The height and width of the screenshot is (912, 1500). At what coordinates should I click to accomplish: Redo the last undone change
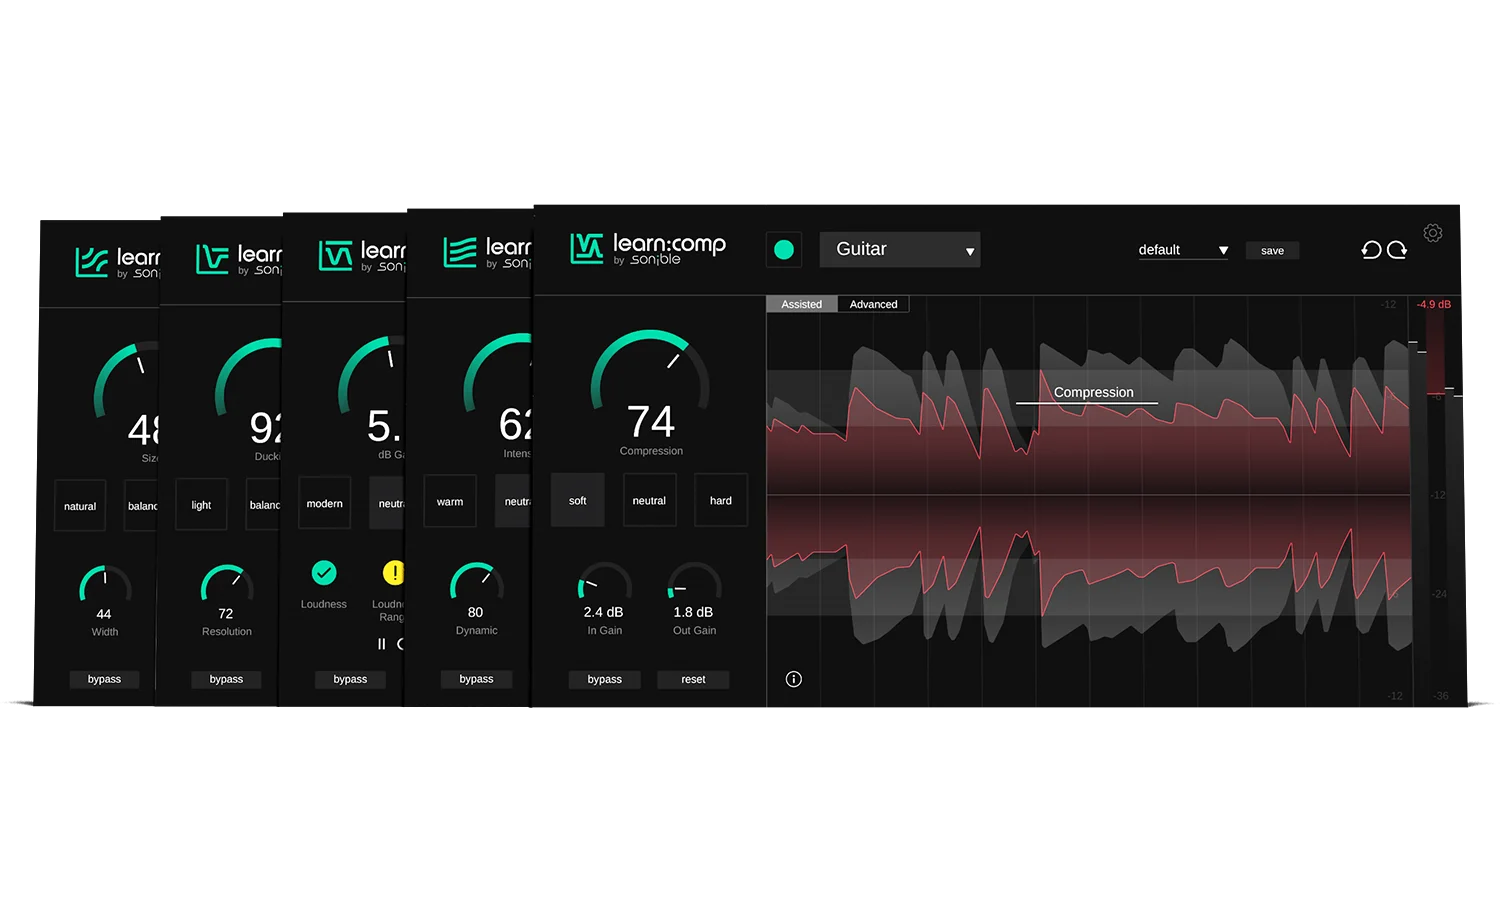pos(1397,250)
